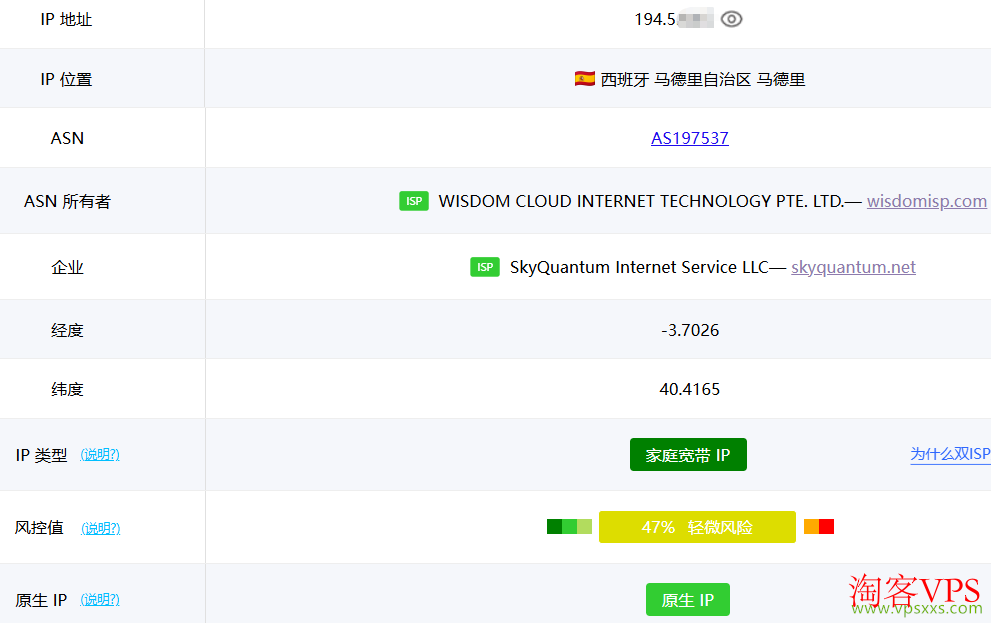The height and width of the screenshot is (623, 991).
Task: Select the longitude value -3.7026
Action: pyautogui.click(x=690, y=330)
